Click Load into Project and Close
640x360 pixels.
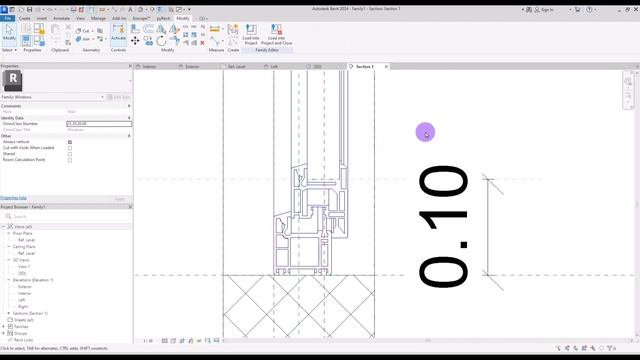[x=276, y=34]
